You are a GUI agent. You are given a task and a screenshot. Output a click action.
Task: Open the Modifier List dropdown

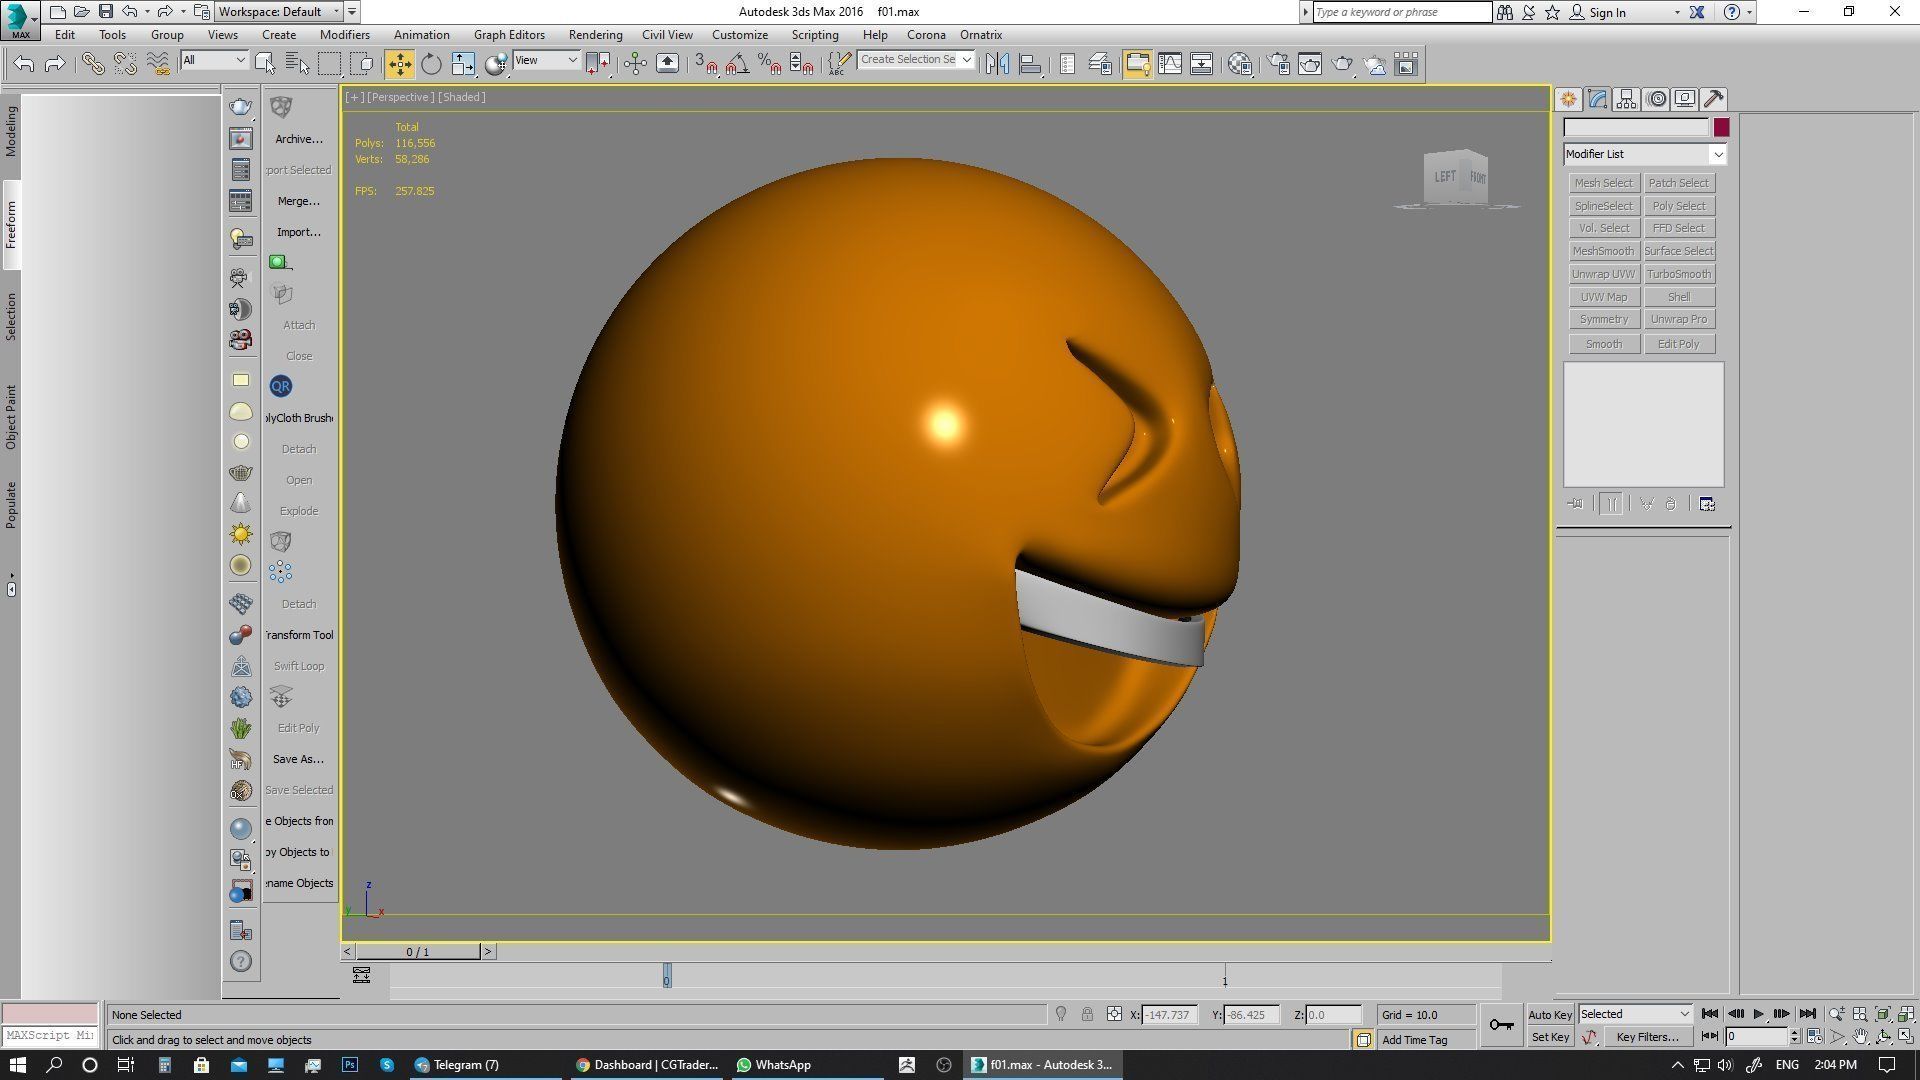tap(1645, 154)
